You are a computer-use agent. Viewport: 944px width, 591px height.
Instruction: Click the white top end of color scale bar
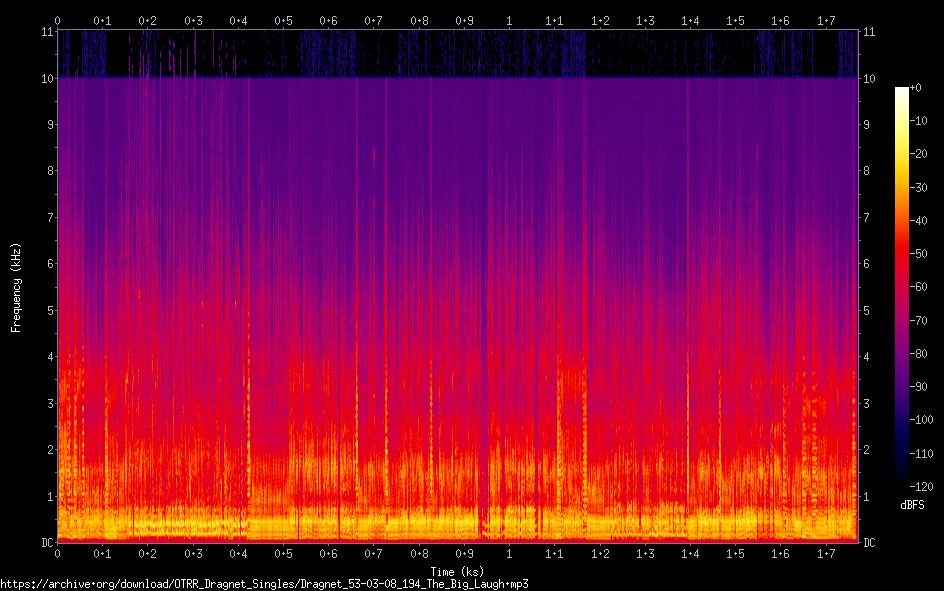tap(902, 92)
